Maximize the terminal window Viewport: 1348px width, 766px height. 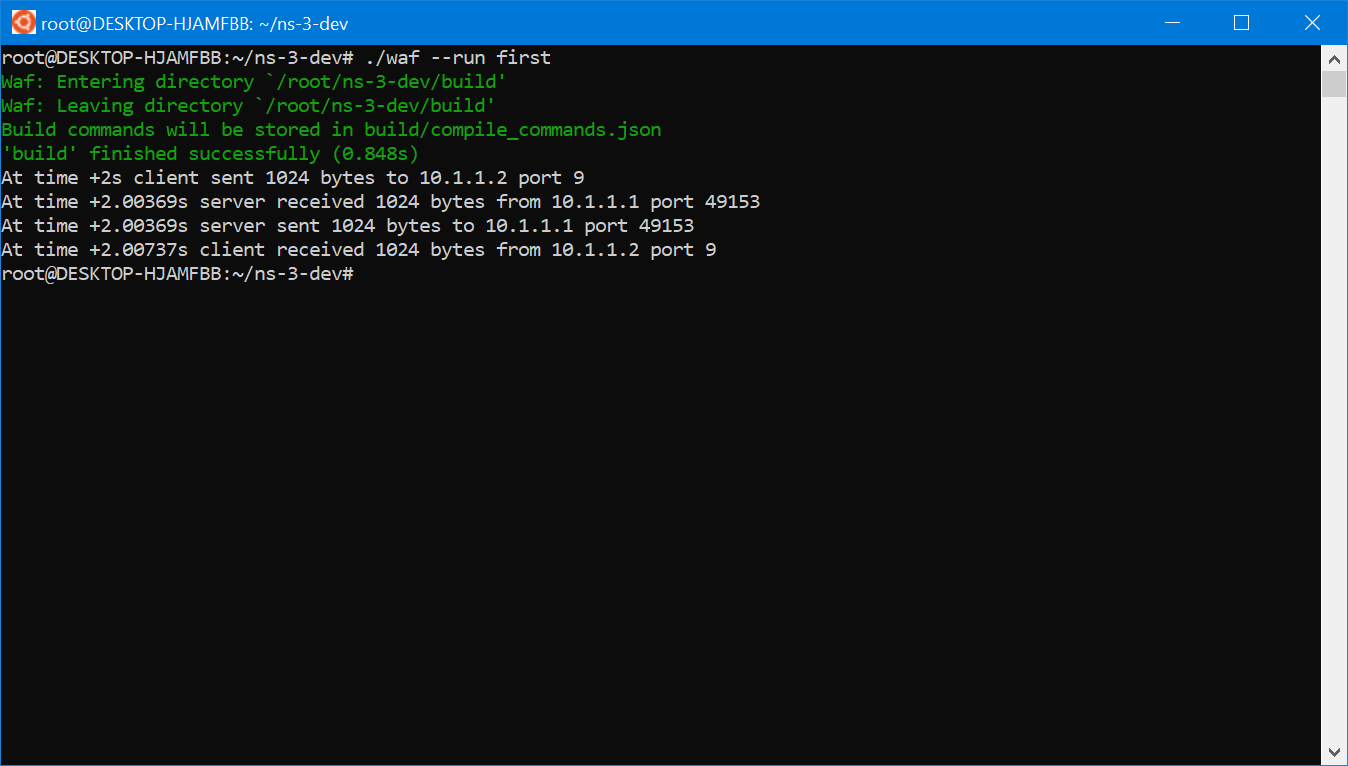click(1241, 22)
